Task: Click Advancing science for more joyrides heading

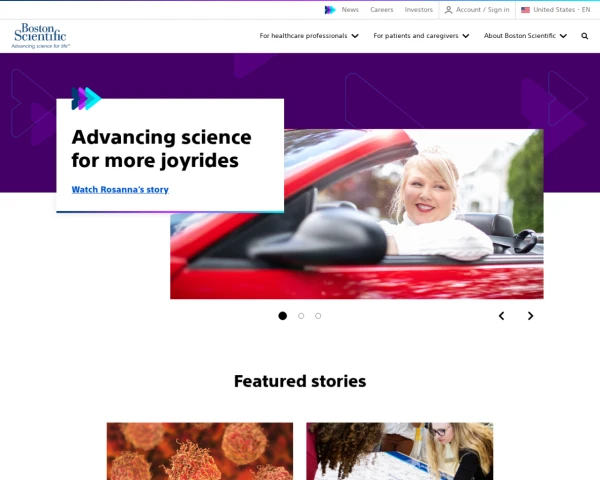Action: pyautogui.click(x=161, y=149)
